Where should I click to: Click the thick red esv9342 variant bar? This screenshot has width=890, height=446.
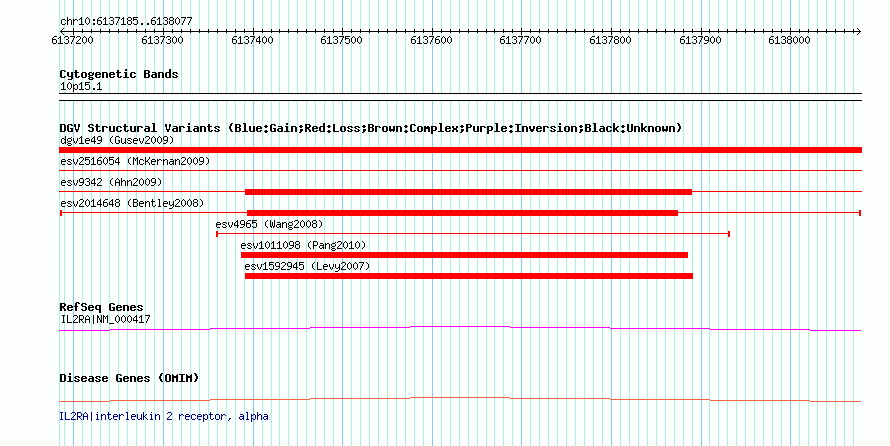[x=468, y=192]
